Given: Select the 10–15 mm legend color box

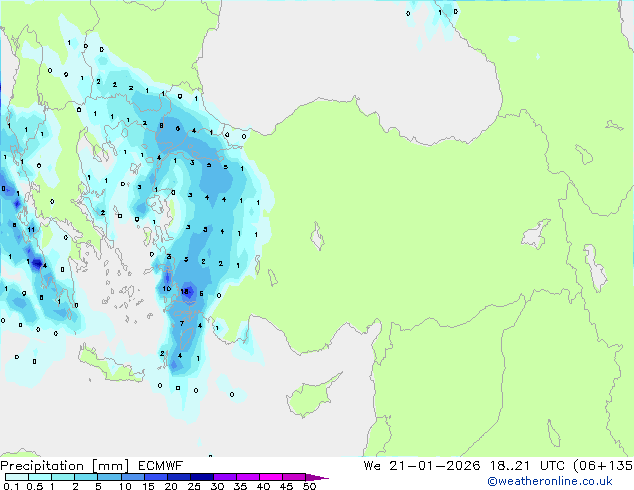Looking at the screenshot, I should click(x=132, y=477).
